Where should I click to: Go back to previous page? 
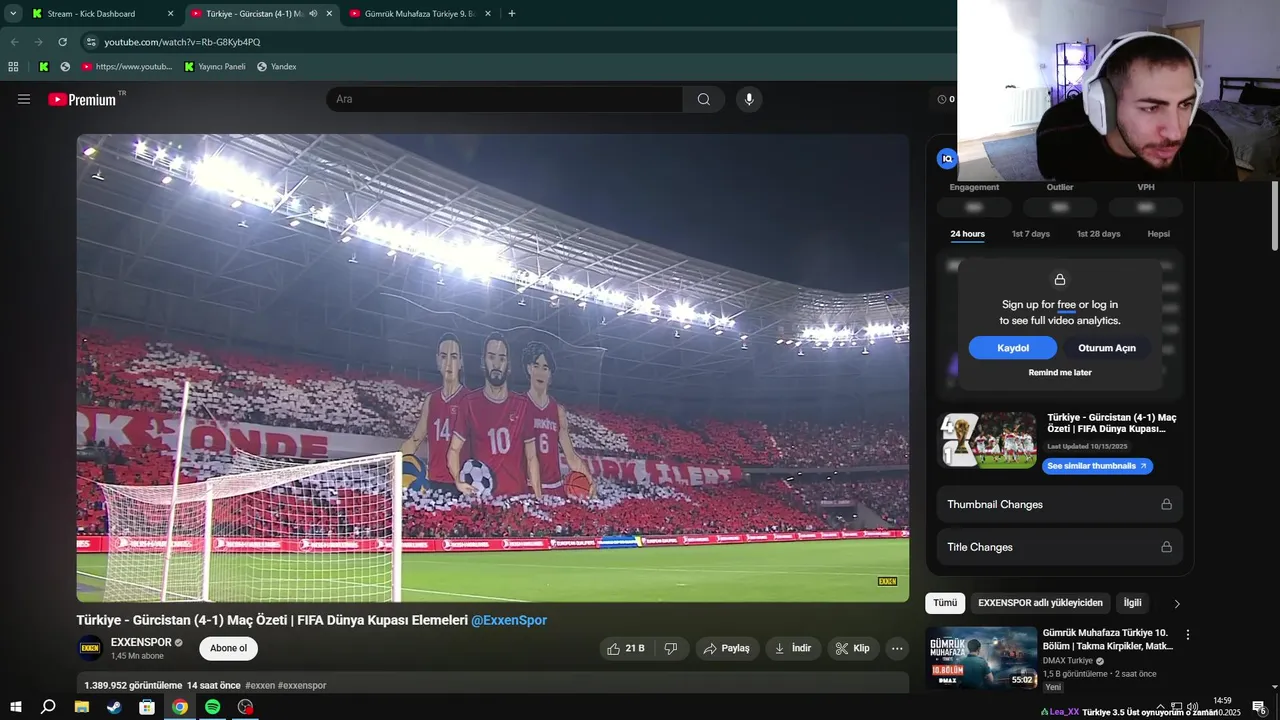point(14,42)
